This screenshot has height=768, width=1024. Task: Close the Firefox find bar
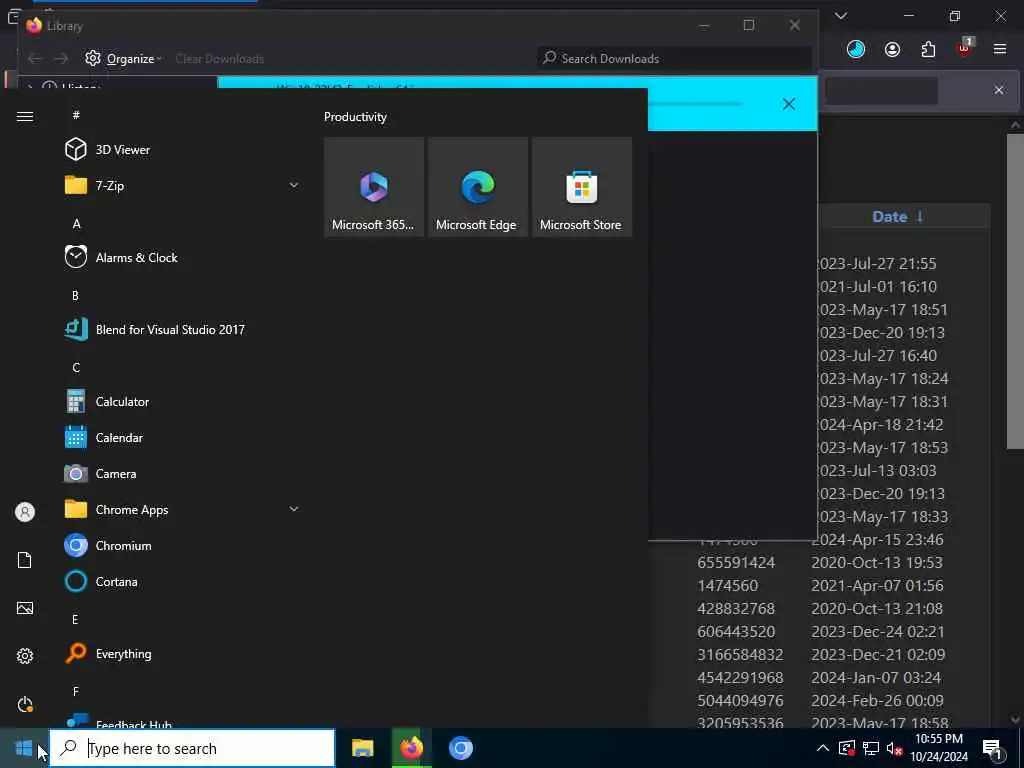[999, 90]
